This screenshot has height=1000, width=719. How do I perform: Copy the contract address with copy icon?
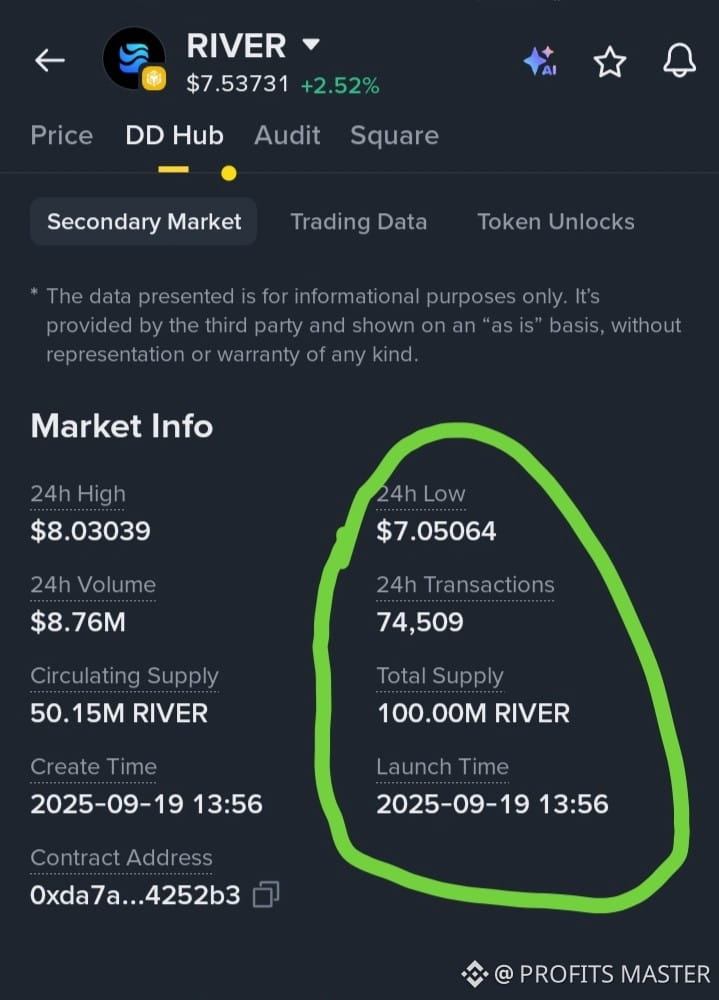pos(266,894)
